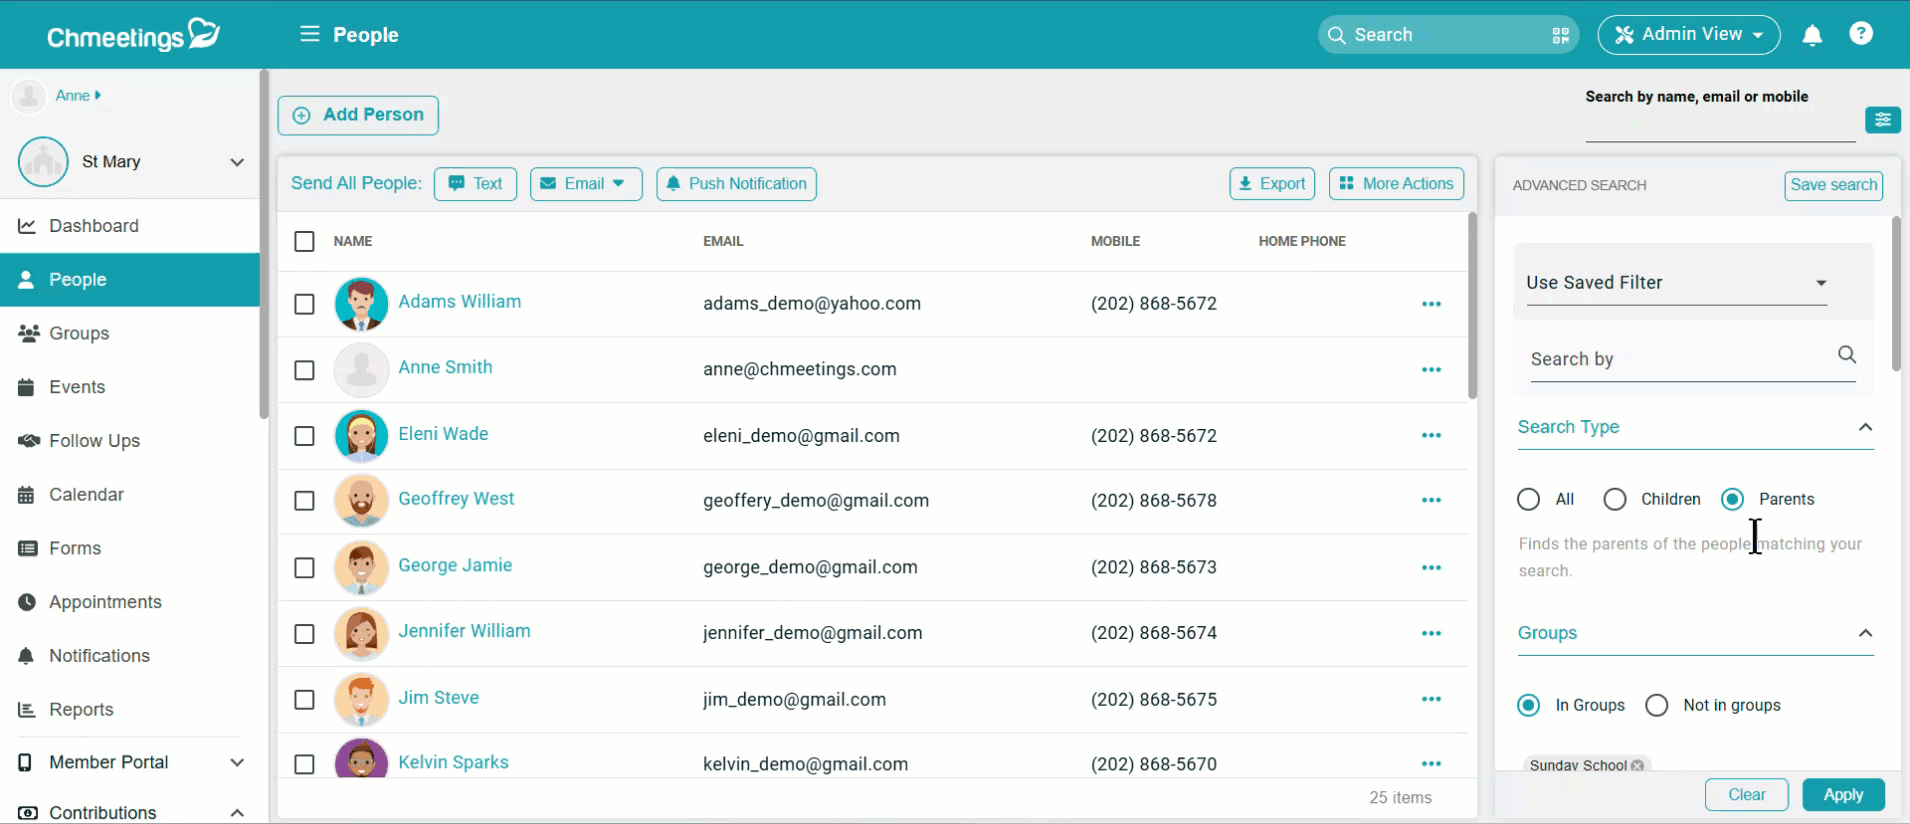Click Geoffrey West's avatar picture
This screenshot has height=824, width=1910.
361,500
